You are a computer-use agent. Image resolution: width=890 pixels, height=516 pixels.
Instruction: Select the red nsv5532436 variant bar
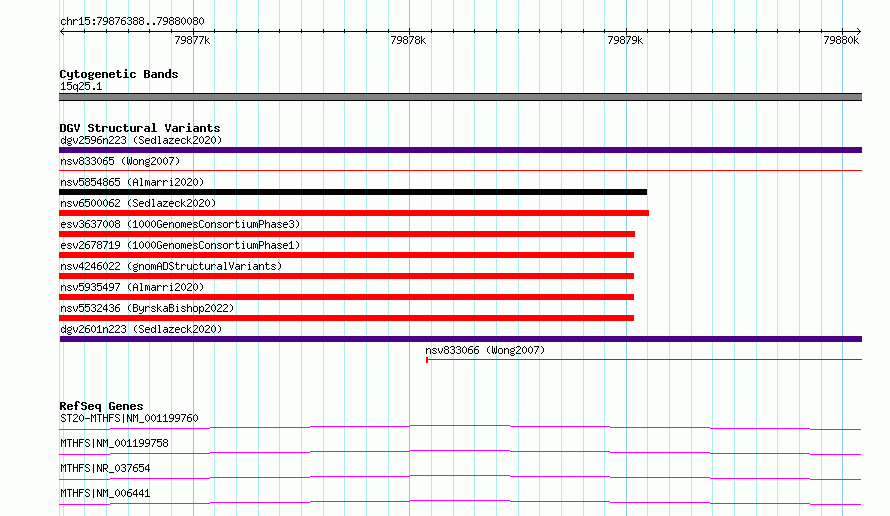point(346,318)
